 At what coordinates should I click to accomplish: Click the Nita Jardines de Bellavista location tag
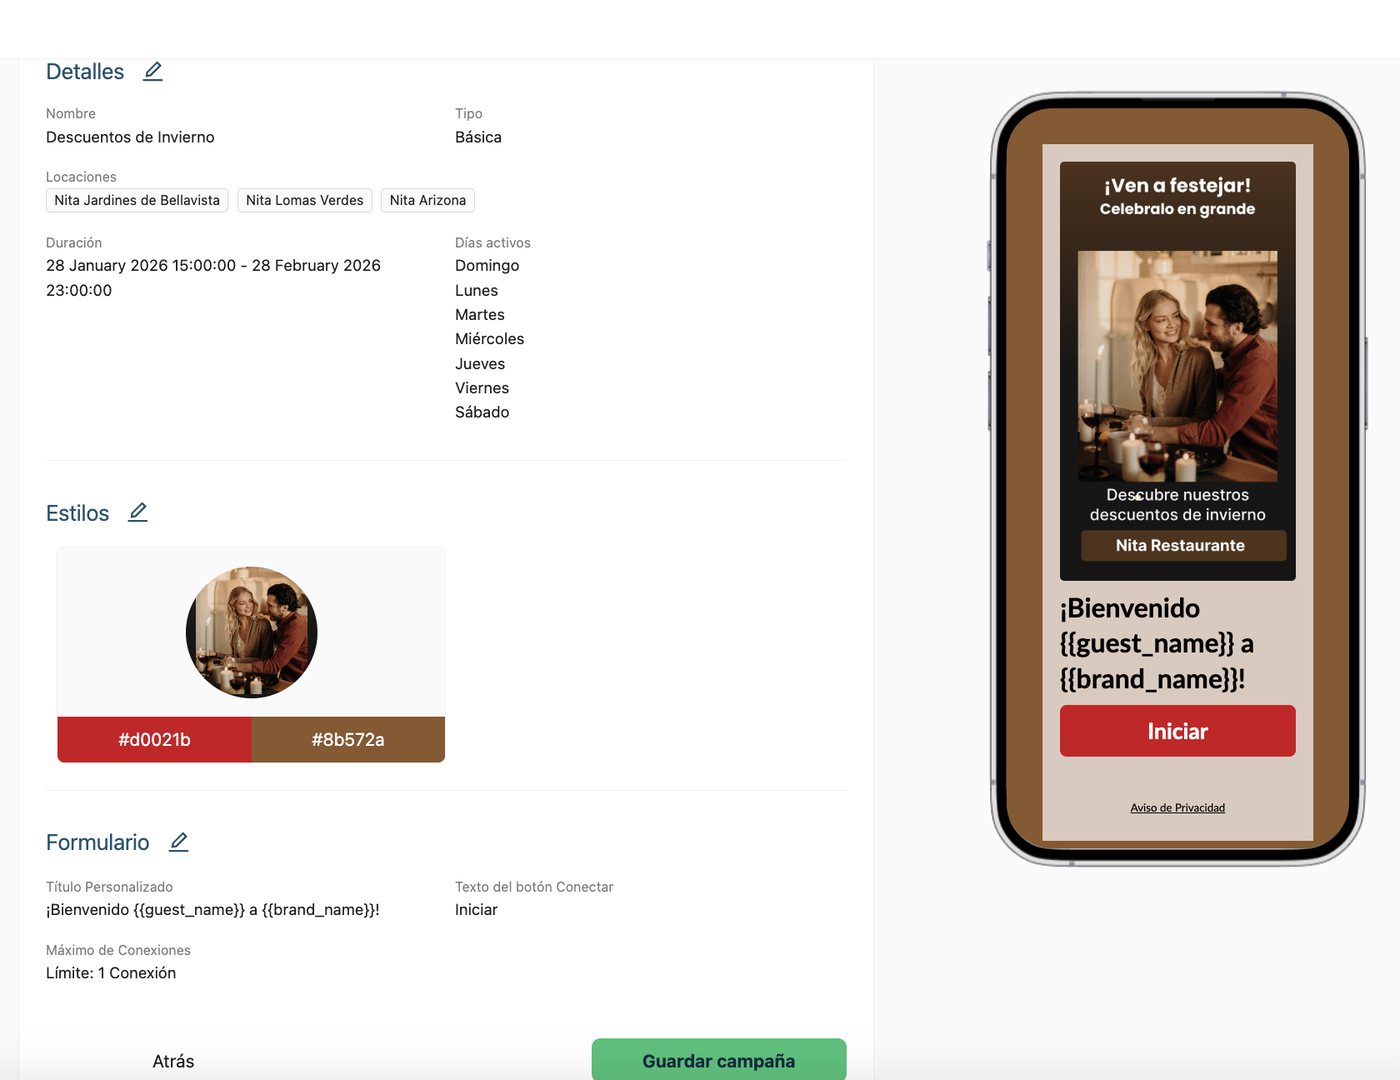(x=137, y=200)
